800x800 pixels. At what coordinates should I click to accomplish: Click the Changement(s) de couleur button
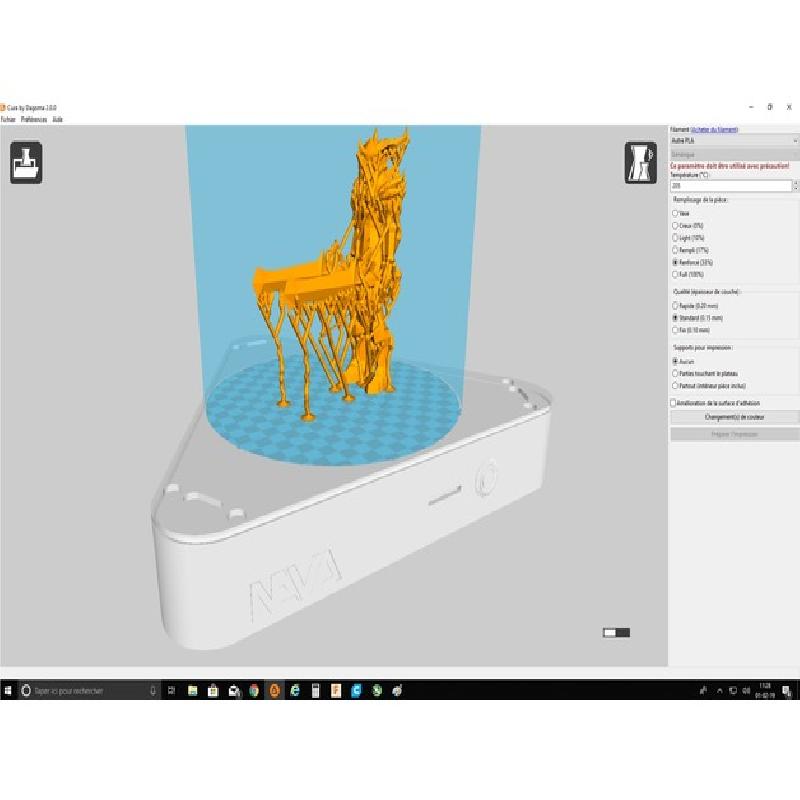tap(734, 417)
